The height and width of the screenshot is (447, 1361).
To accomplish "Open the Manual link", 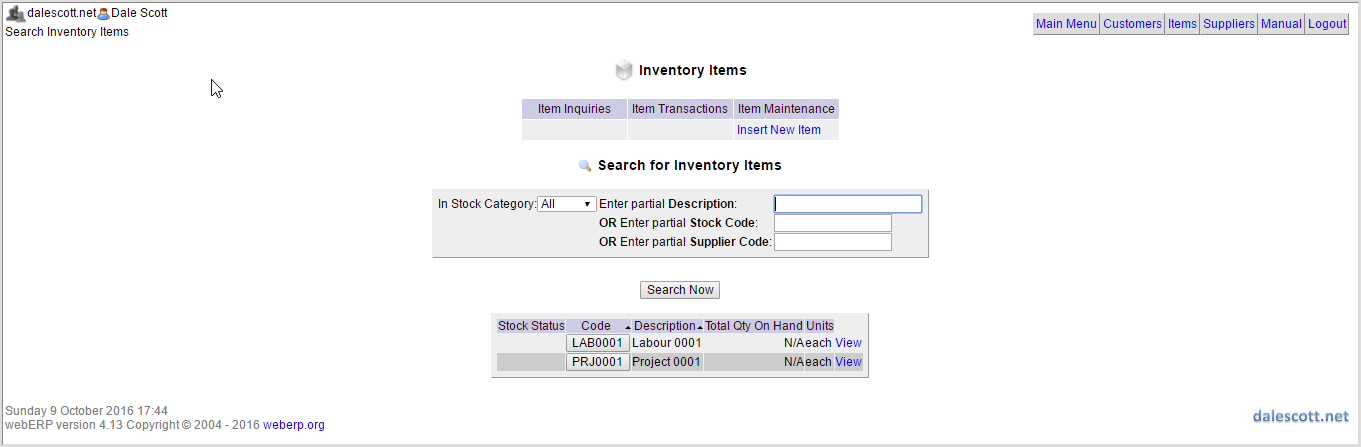I will pos(1281,24).
